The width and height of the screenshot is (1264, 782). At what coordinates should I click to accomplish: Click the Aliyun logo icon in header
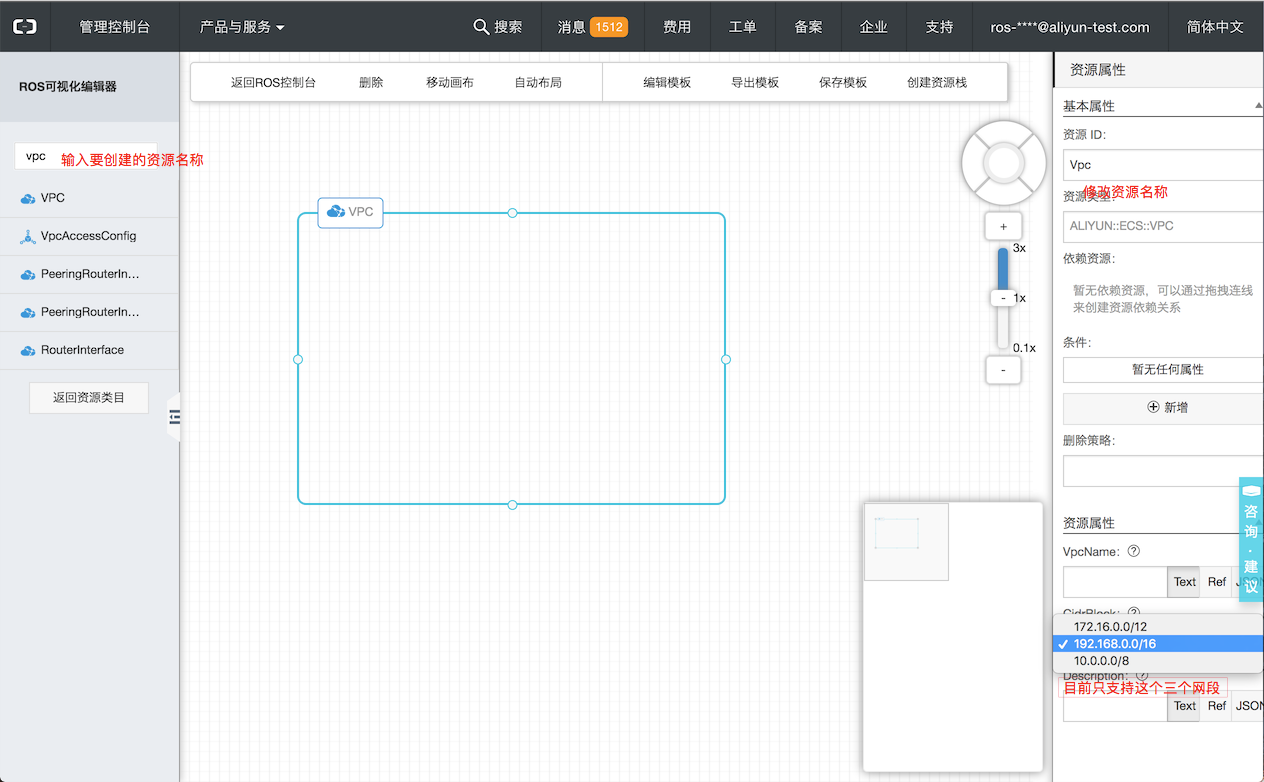coord(25,27)
